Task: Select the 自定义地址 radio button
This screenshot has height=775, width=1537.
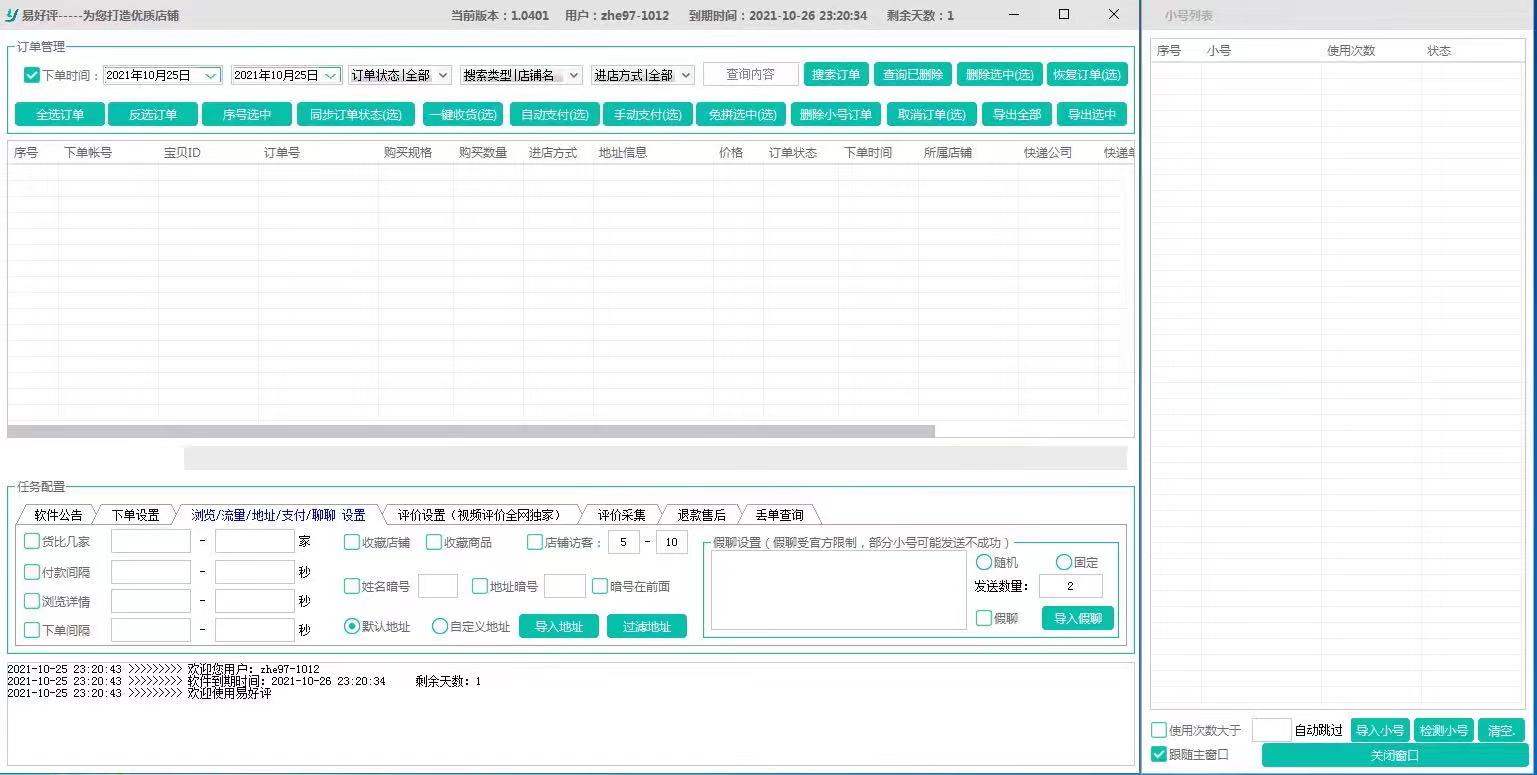Action: coord(440,627)
